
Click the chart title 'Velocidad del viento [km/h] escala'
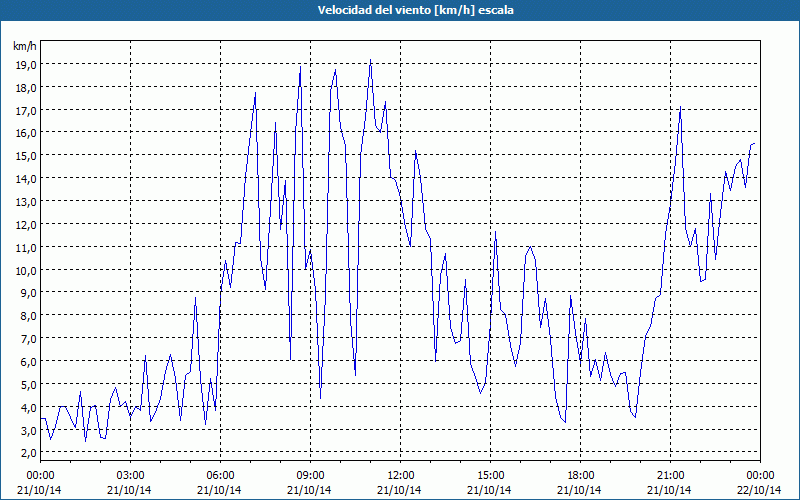[x=415, y=10]
